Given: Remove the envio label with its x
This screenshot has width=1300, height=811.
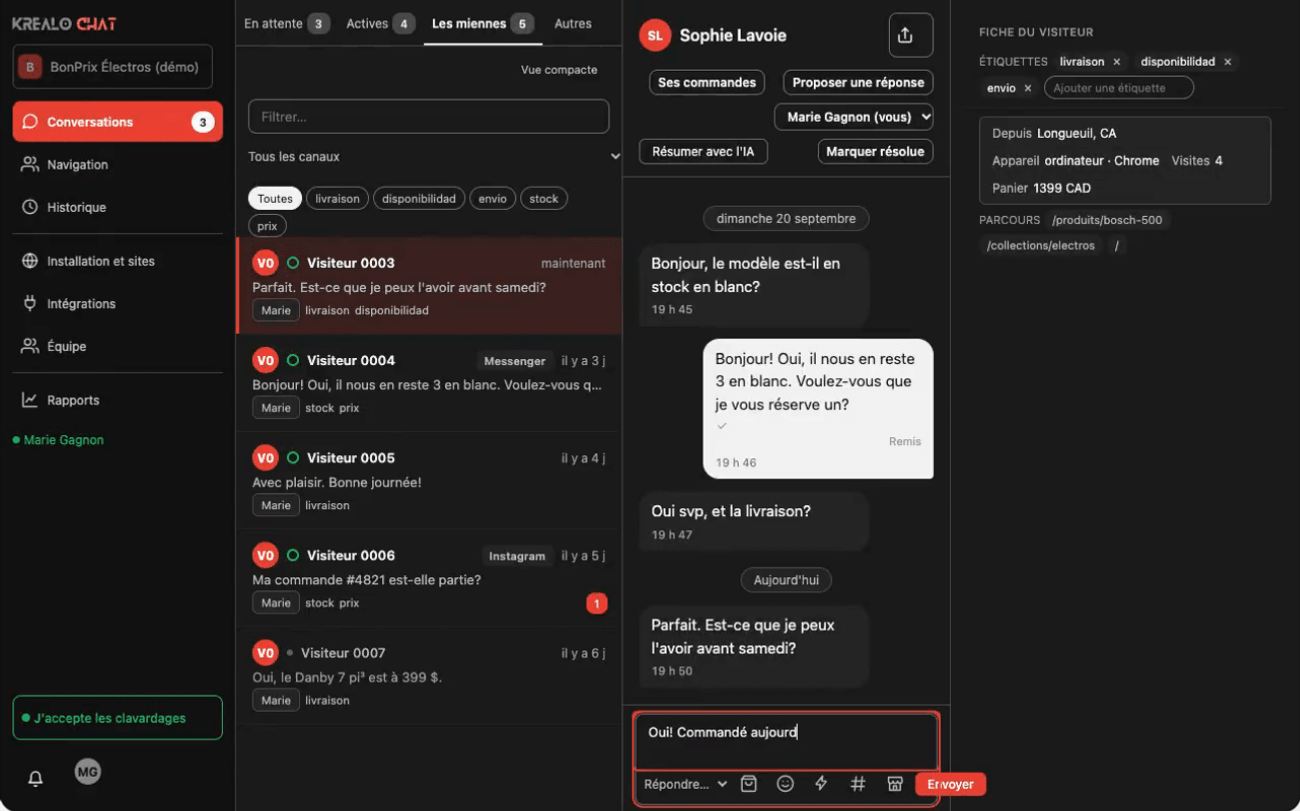Looking at the screenshot, I should coord(1027,88).
